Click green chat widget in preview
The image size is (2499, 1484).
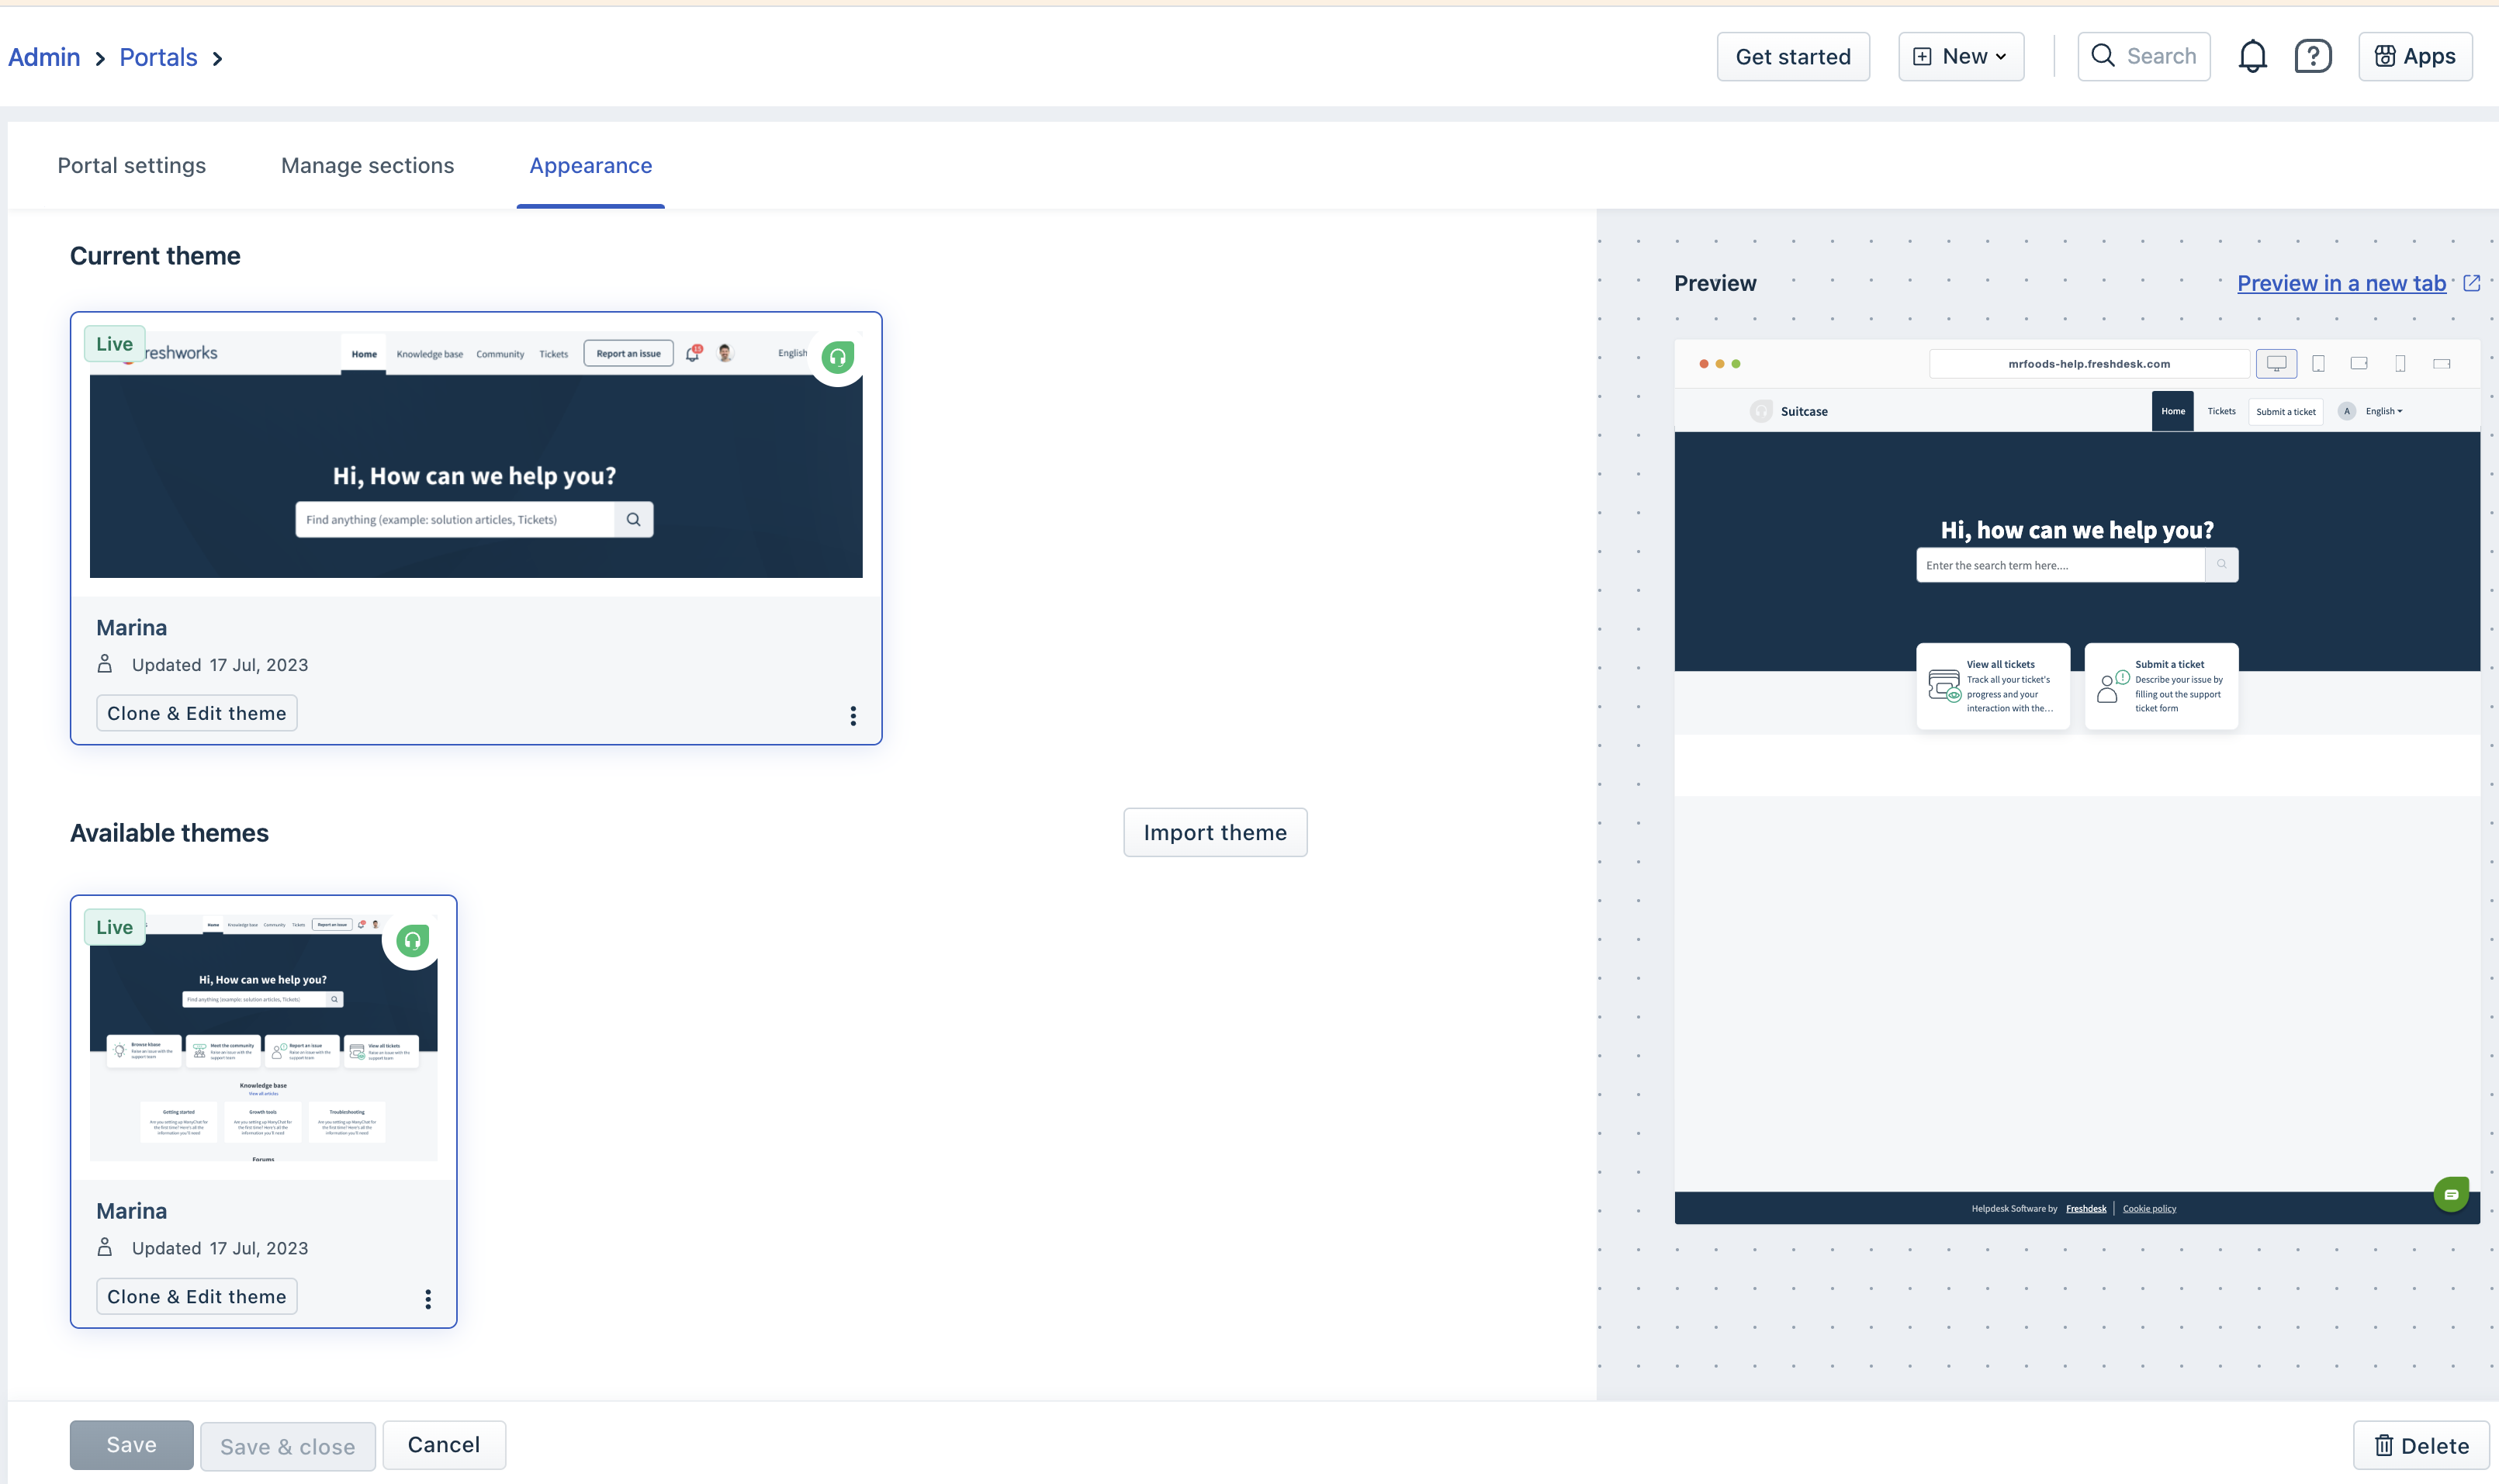[2450, 1194]
